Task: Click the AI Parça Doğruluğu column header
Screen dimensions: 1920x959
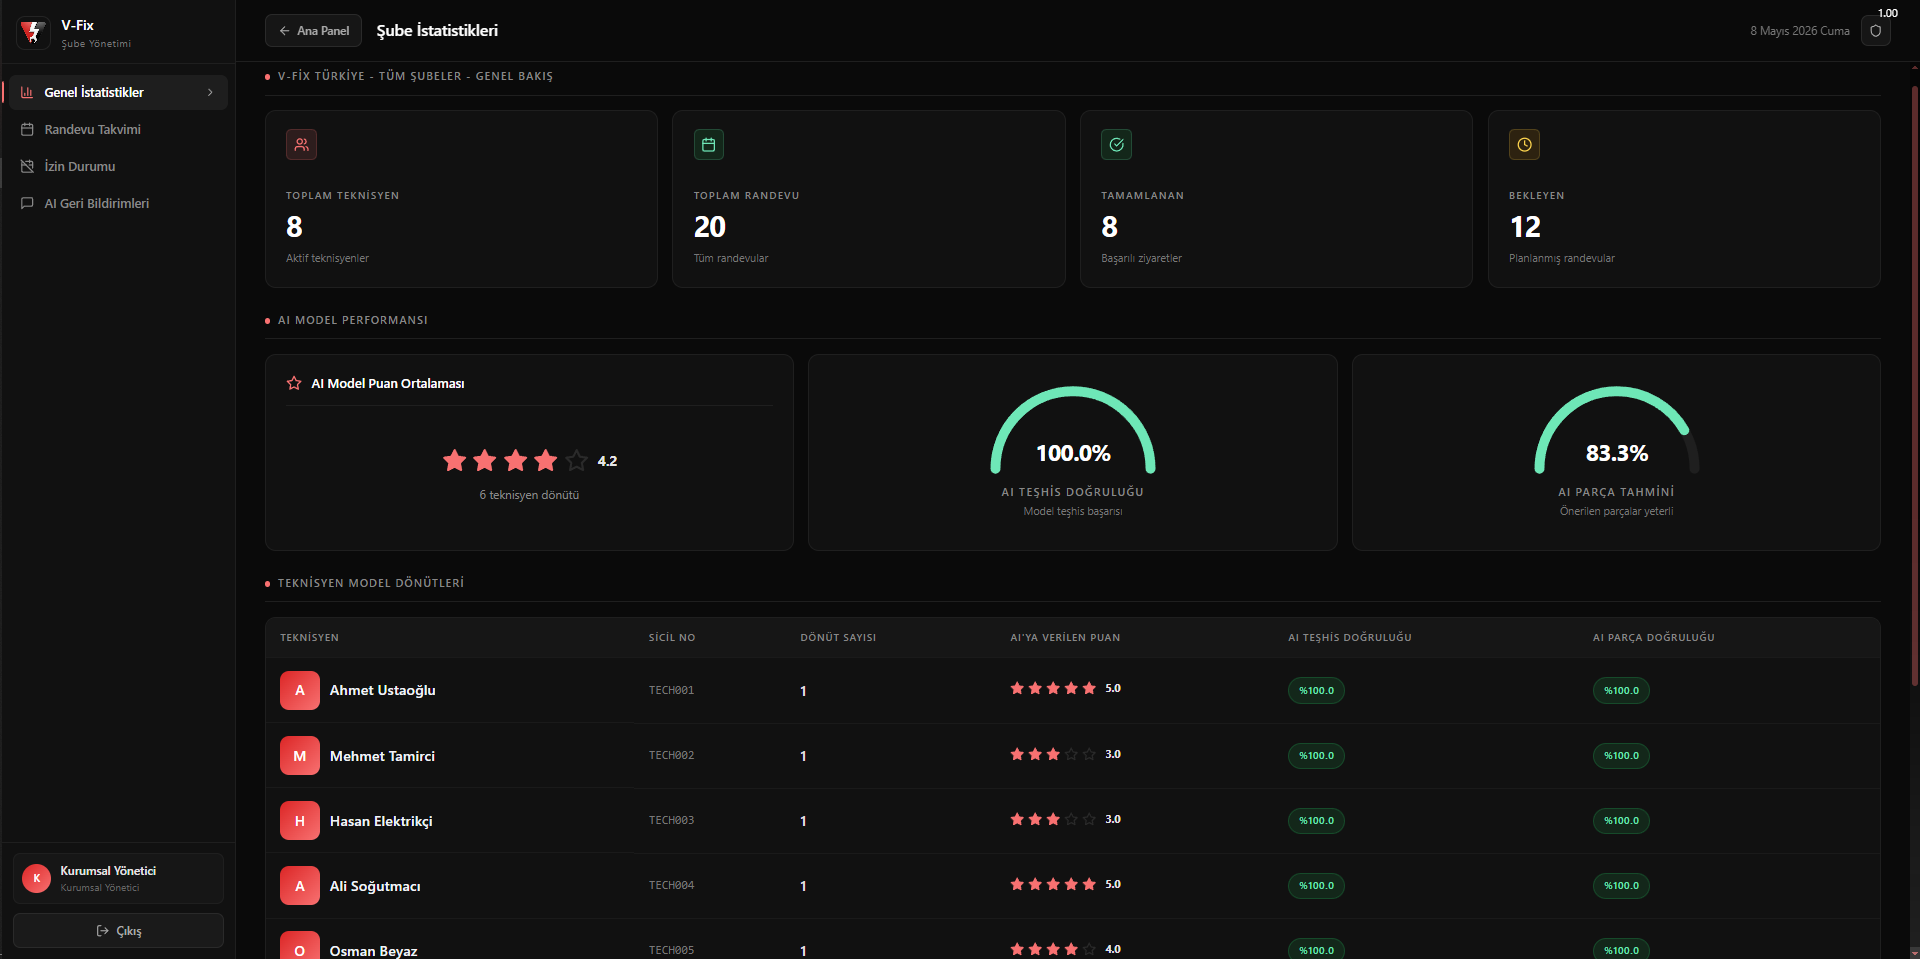Action: click(x=1654, y=637)
